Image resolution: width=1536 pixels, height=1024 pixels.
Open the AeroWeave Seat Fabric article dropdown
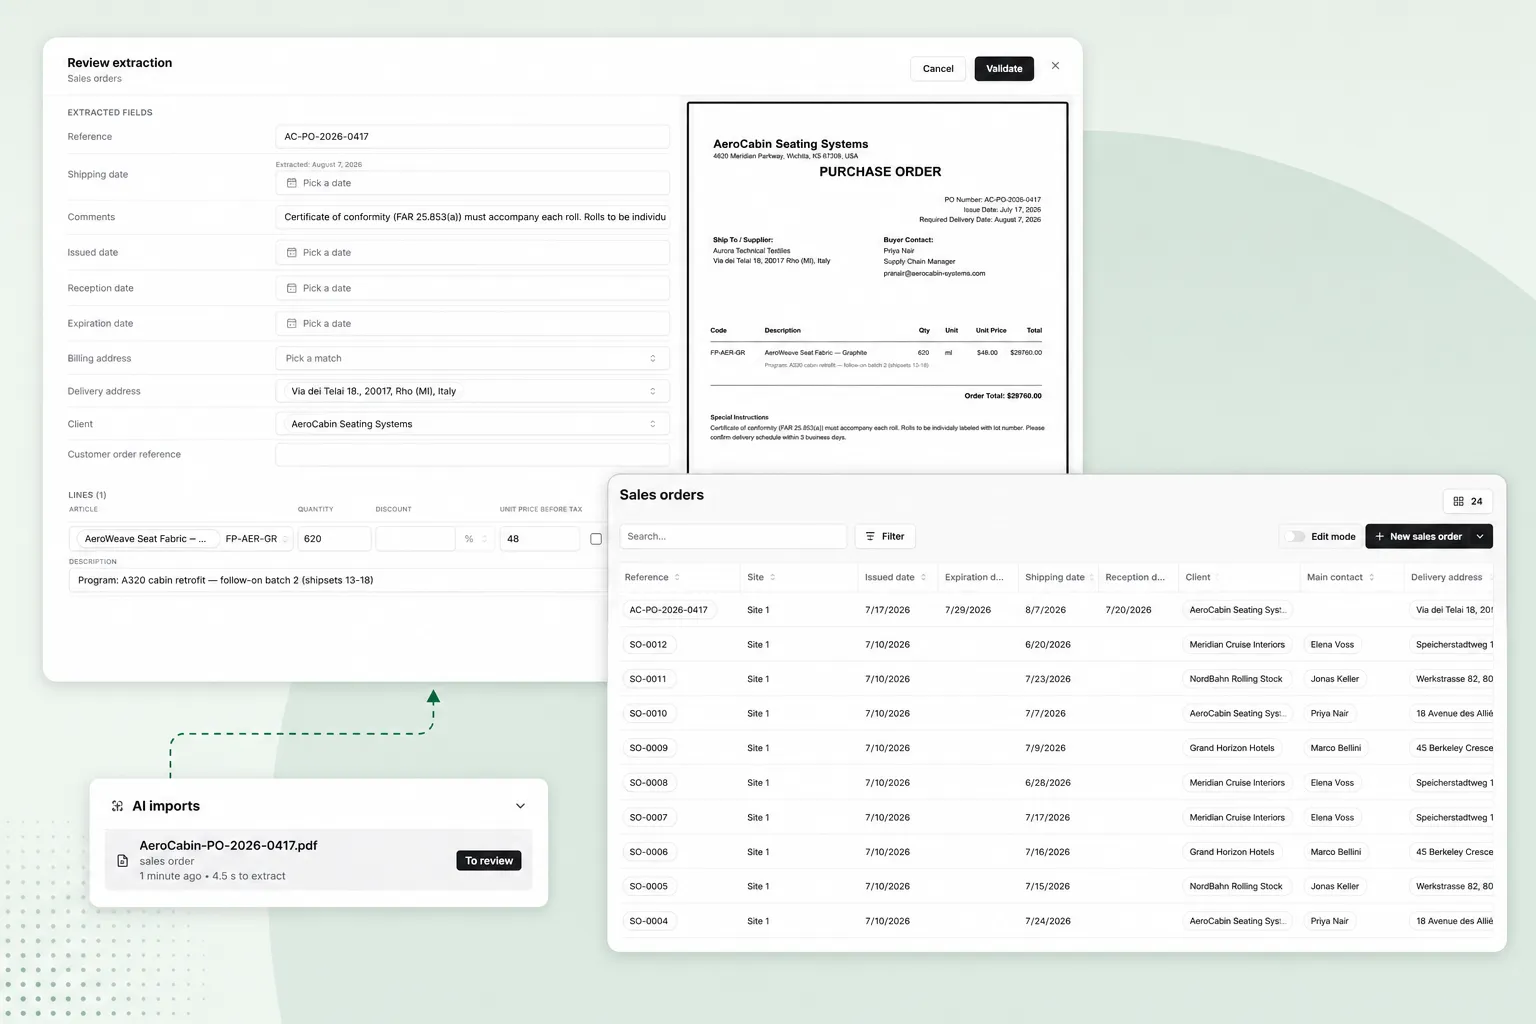point(181,539)
